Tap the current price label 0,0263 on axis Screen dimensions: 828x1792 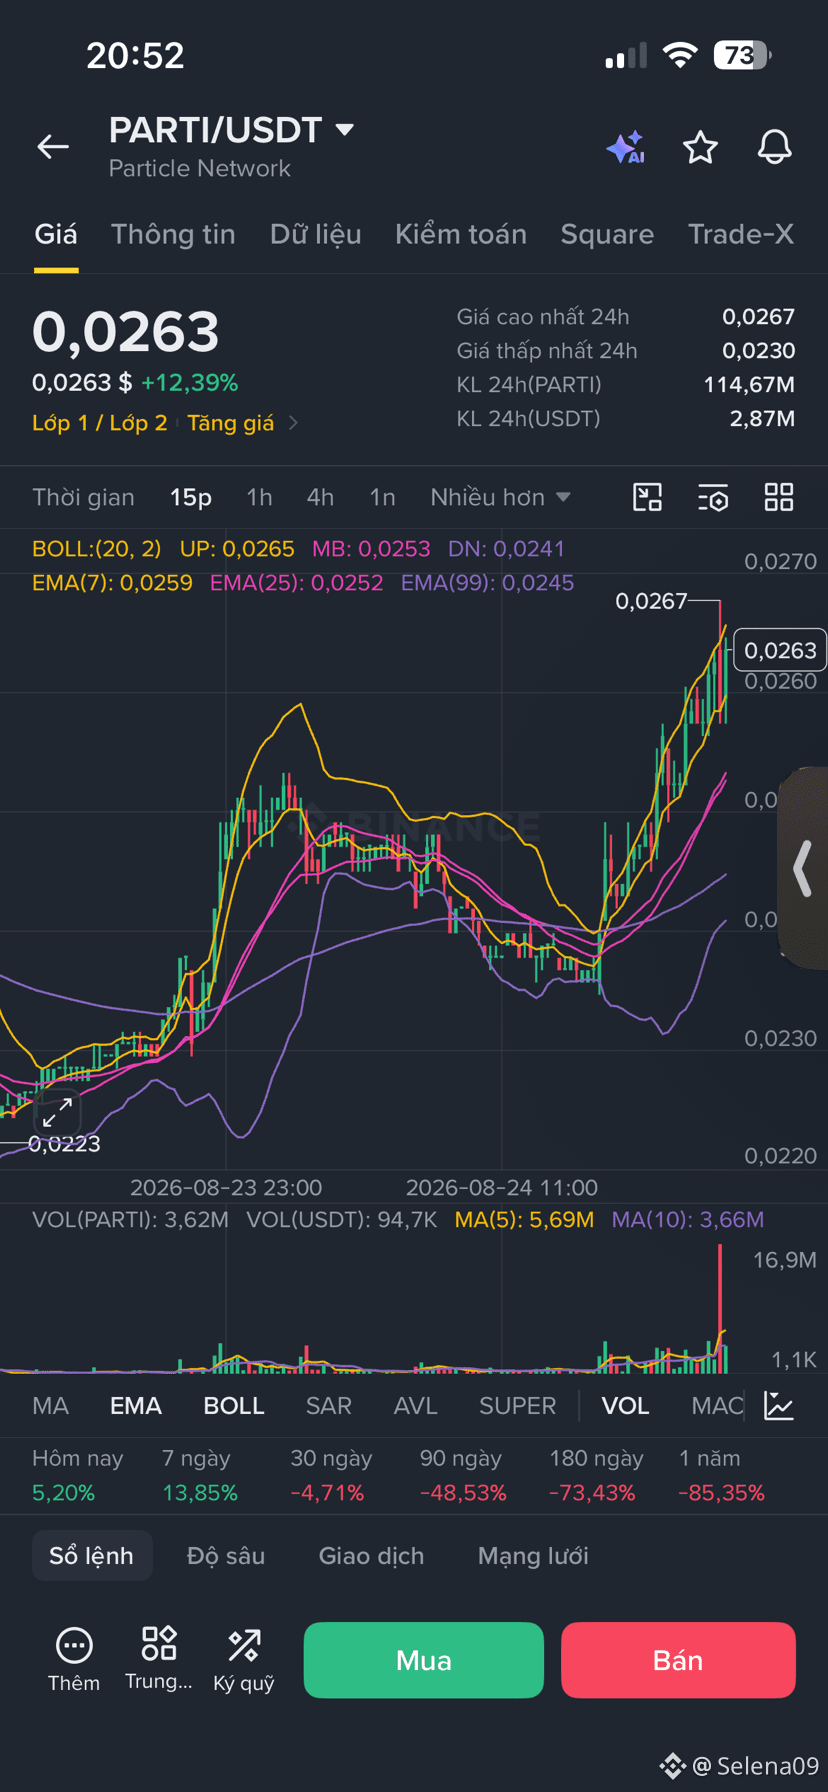(780, 650)
